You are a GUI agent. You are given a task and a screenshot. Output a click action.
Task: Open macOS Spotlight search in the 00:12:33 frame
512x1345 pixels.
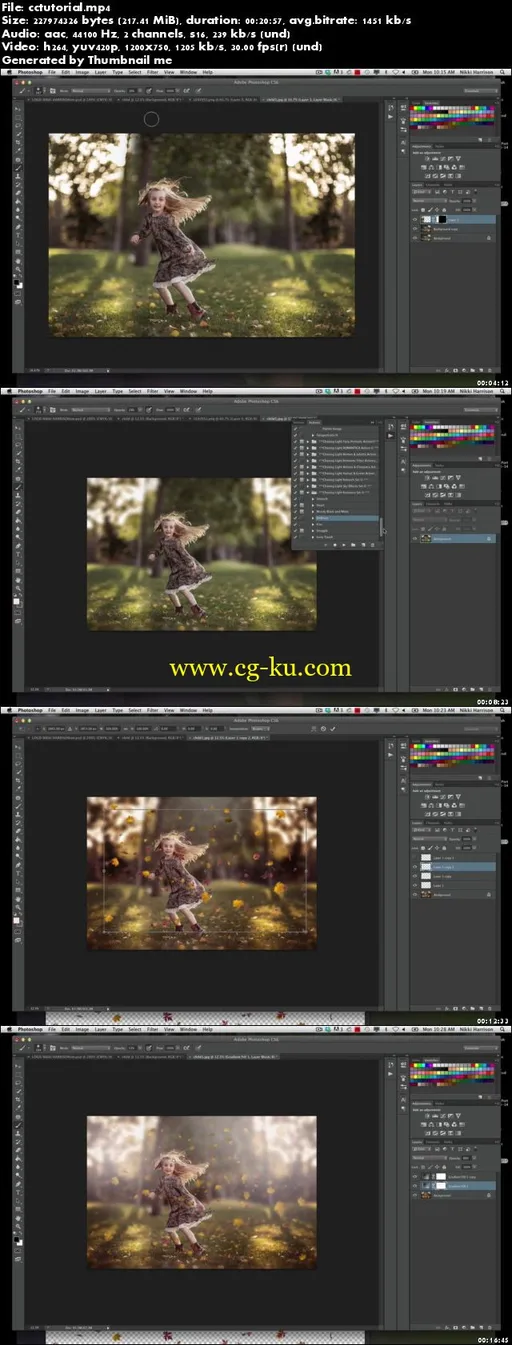pos(502,710)
